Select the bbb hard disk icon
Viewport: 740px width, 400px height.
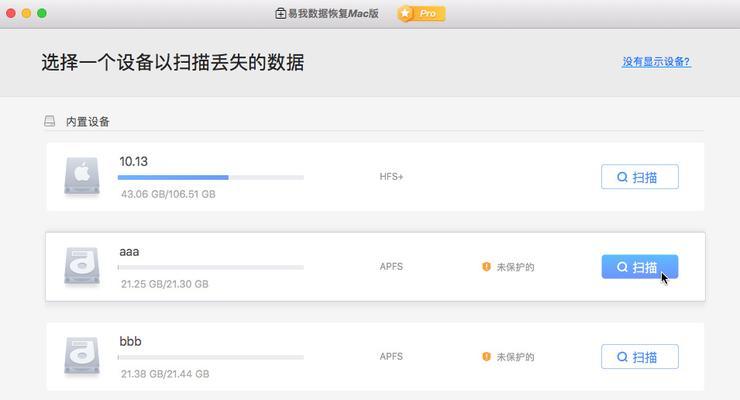tap(82, 356)
